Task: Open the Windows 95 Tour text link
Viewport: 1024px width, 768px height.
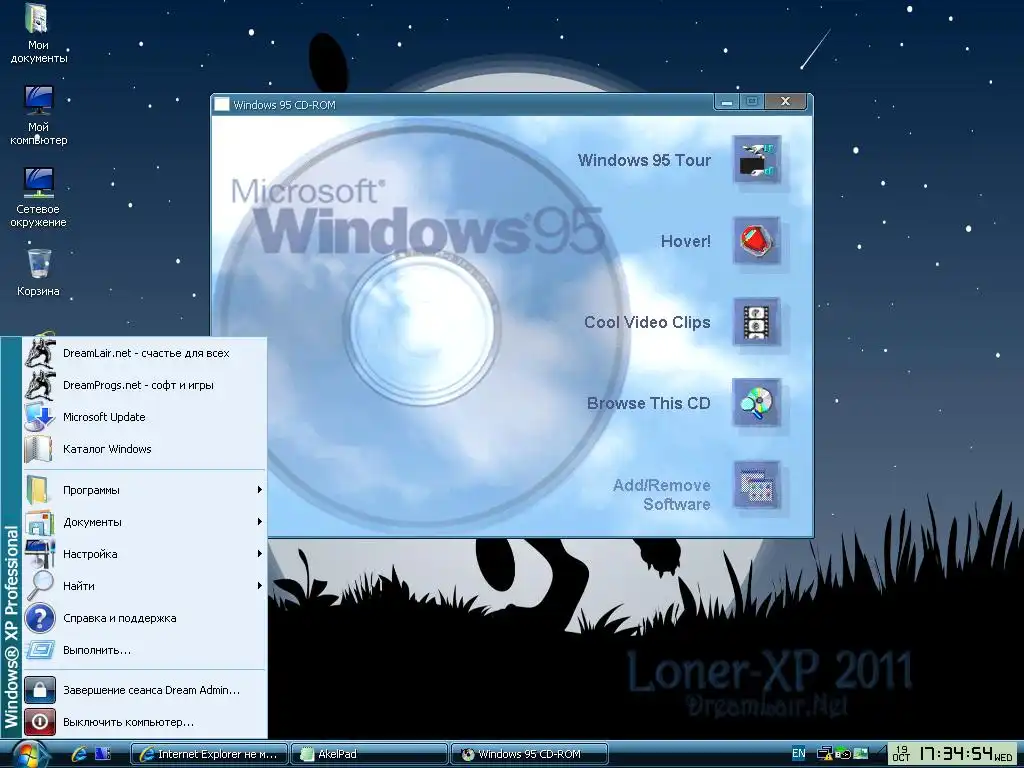Action: tap(644, 160)
